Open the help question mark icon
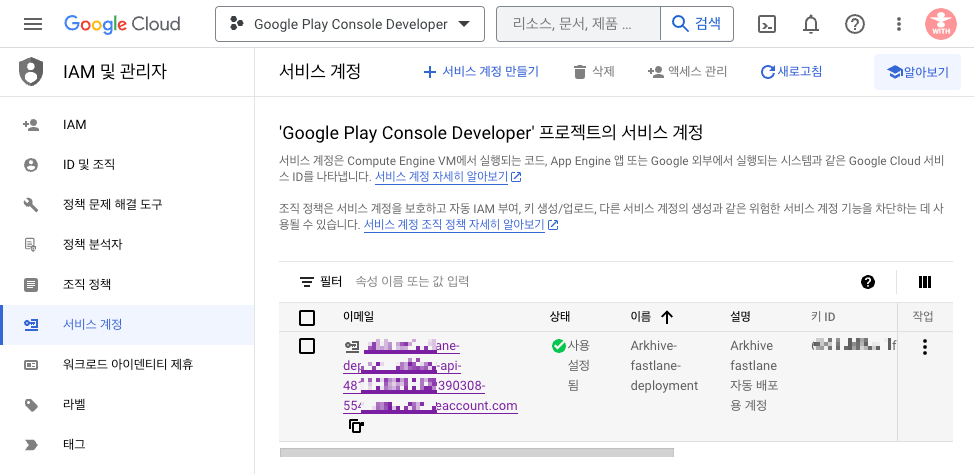The image size is (974, 474). [x=855, y=24]
